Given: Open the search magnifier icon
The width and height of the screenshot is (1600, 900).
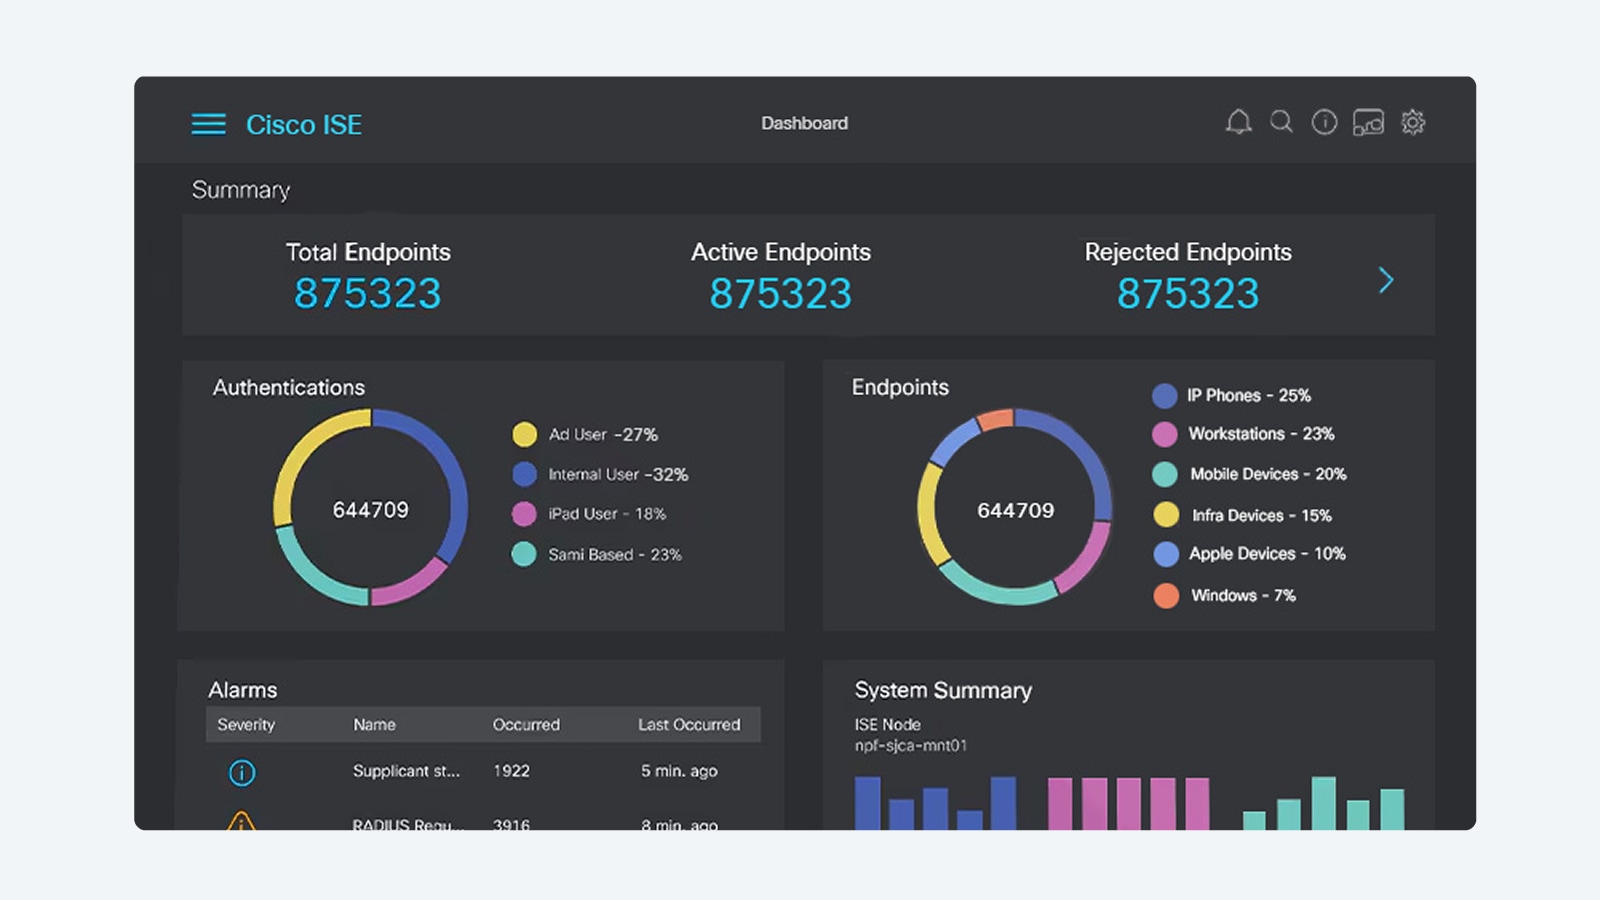Looking at the screenshot, I should (1281, 122).
